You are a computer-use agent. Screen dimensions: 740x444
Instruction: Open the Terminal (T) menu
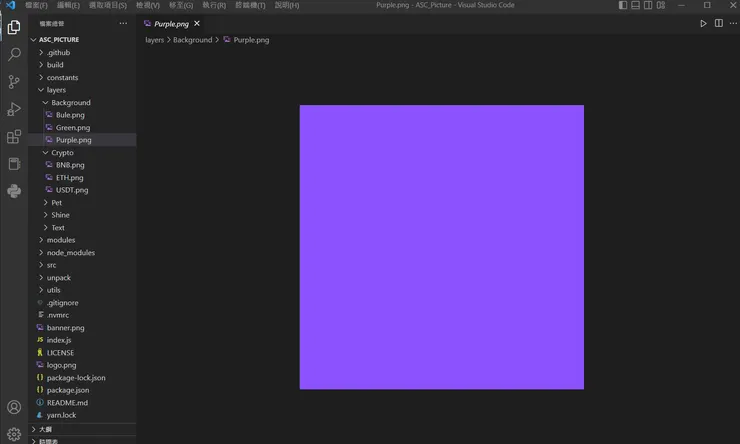[250, 5]
